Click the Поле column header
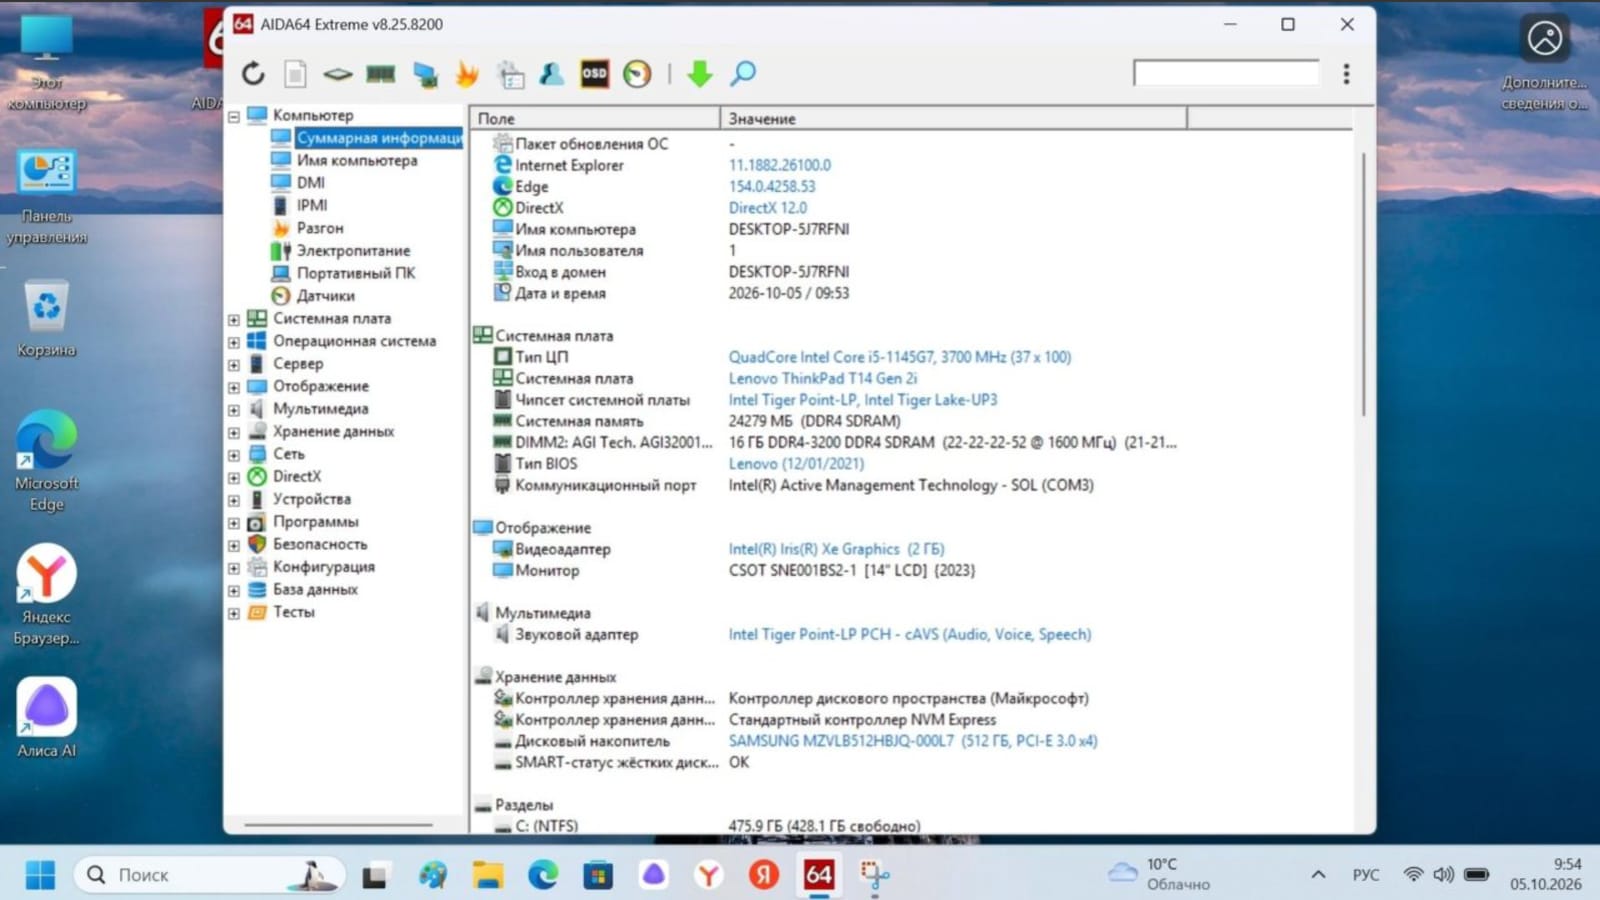 (595, 118)
